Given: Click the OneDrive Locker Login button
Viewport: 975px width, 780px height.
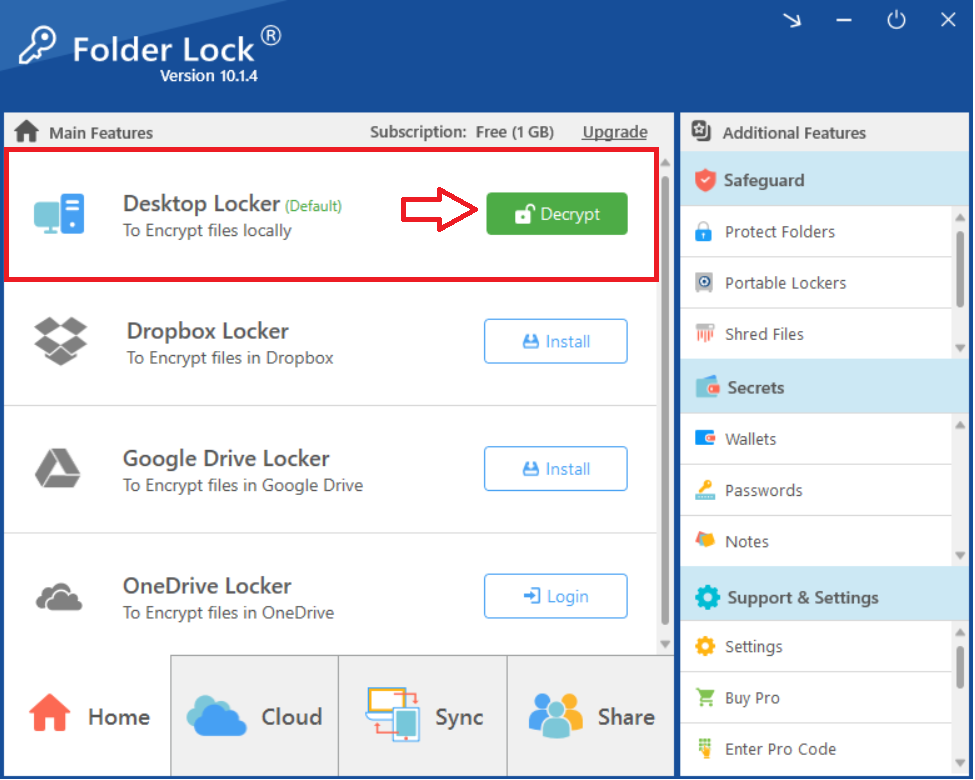Looking at the screenshot, I should pyautogui.click(x=555, y=596).
